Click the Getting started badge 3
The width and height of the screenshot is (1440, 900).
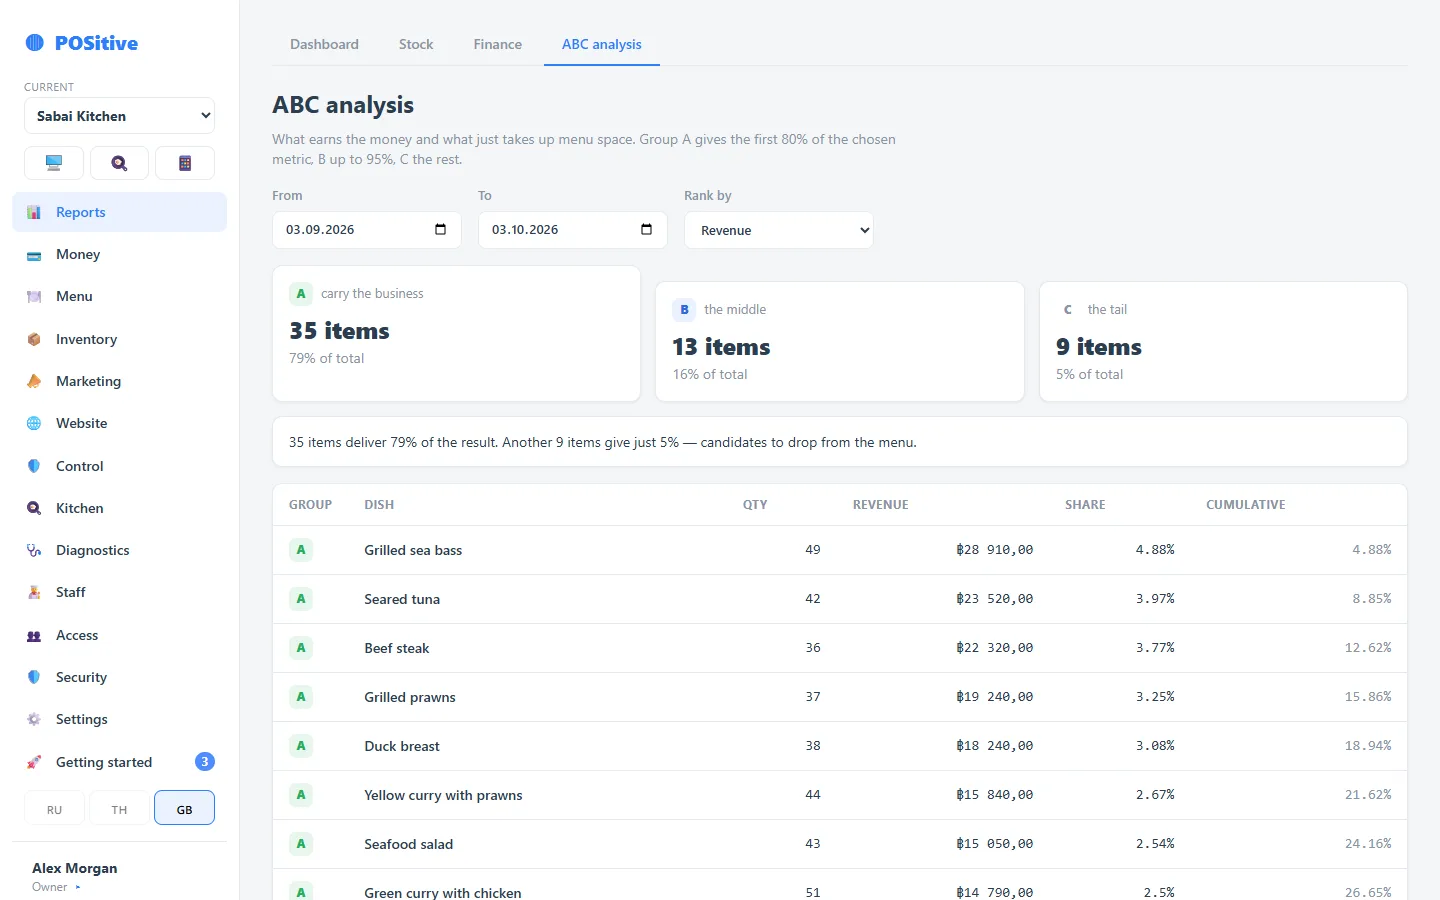[204, 762]
